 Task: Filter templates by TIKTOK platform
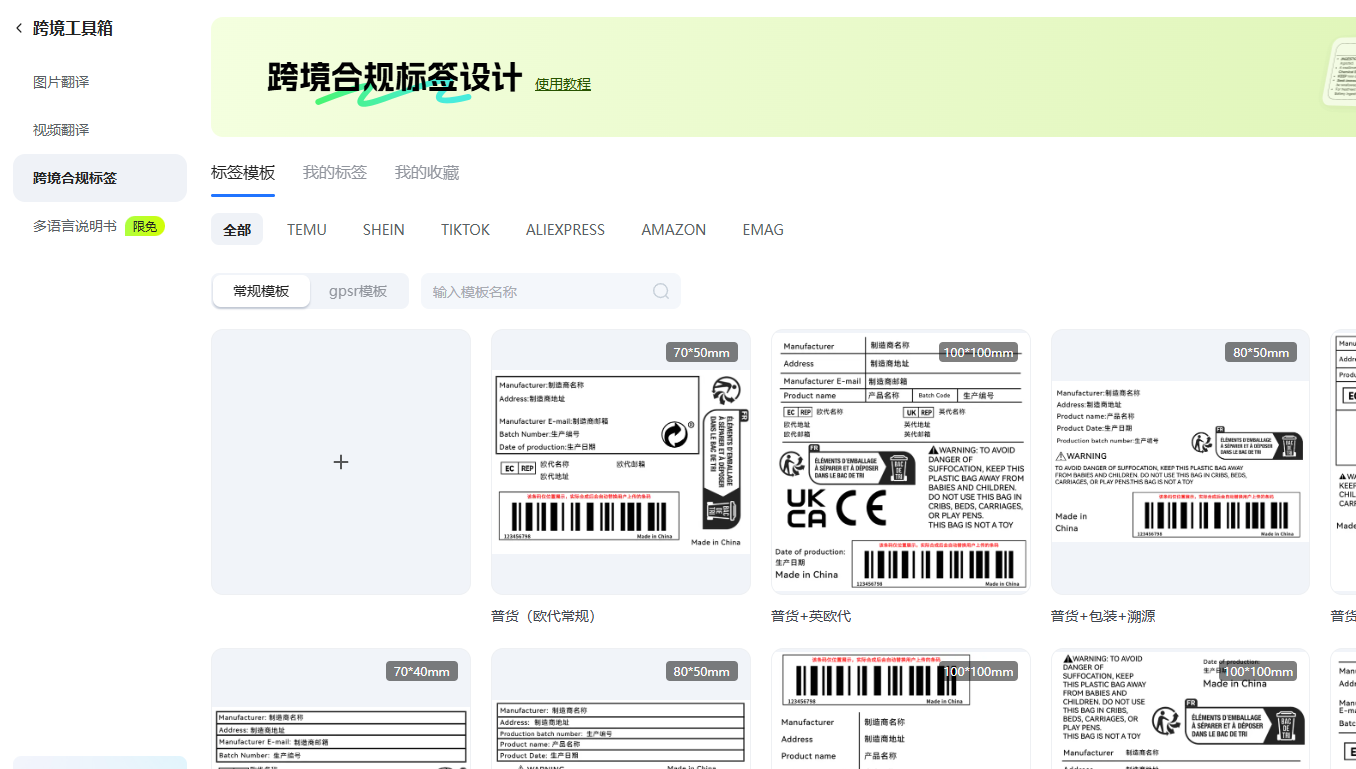(465, 229)
